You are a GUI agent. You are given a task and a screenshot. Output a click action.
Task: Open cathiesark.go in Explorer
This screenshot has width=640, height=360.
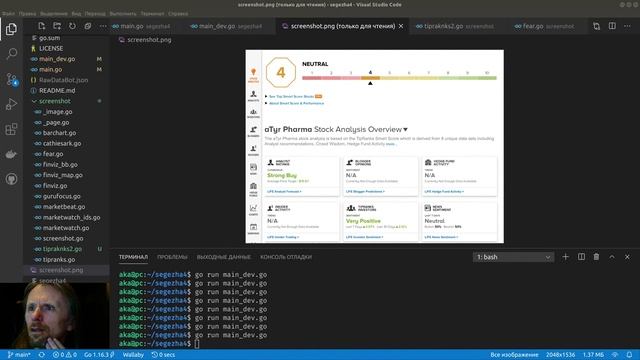(x=62, y=143)
